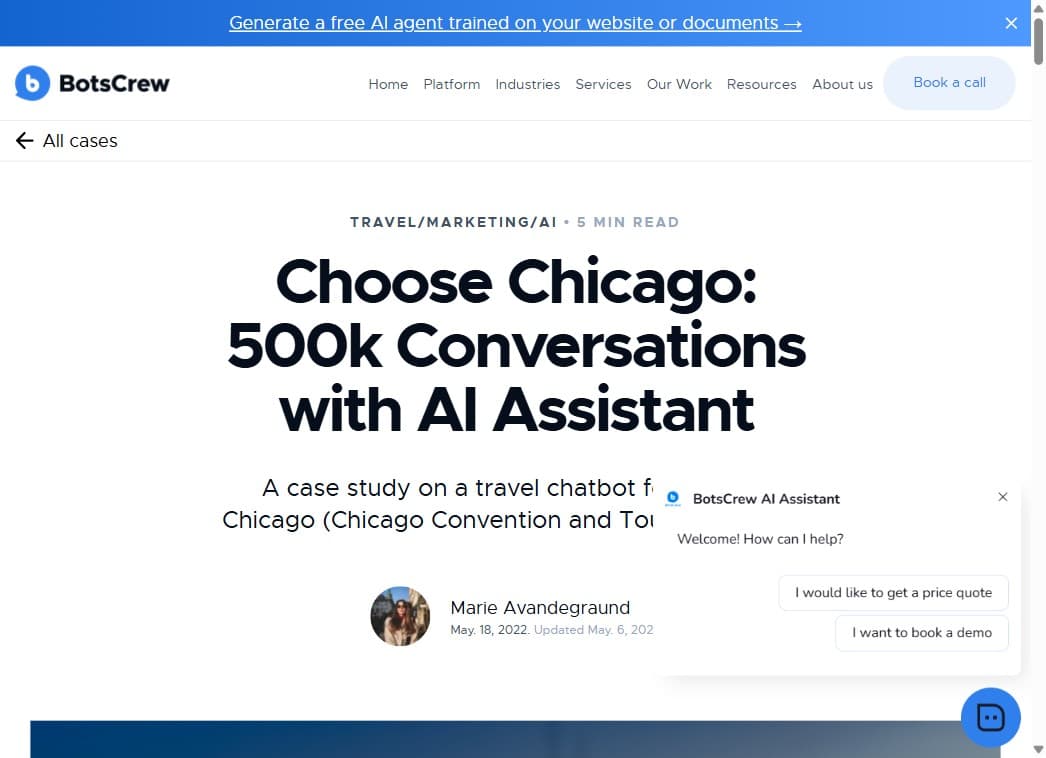Close the top promotional banner

[x=1011, y=23]
